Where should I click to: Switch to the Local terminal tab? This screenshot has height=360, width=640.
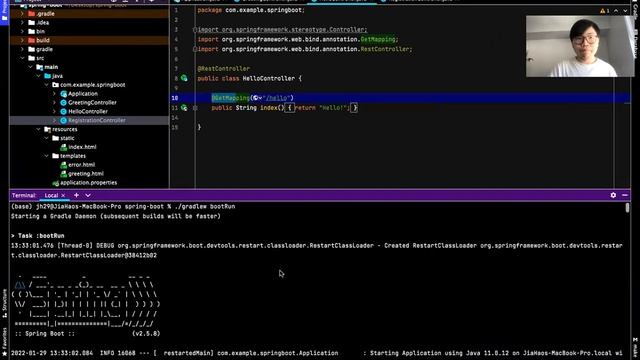[x=51, y=196]
